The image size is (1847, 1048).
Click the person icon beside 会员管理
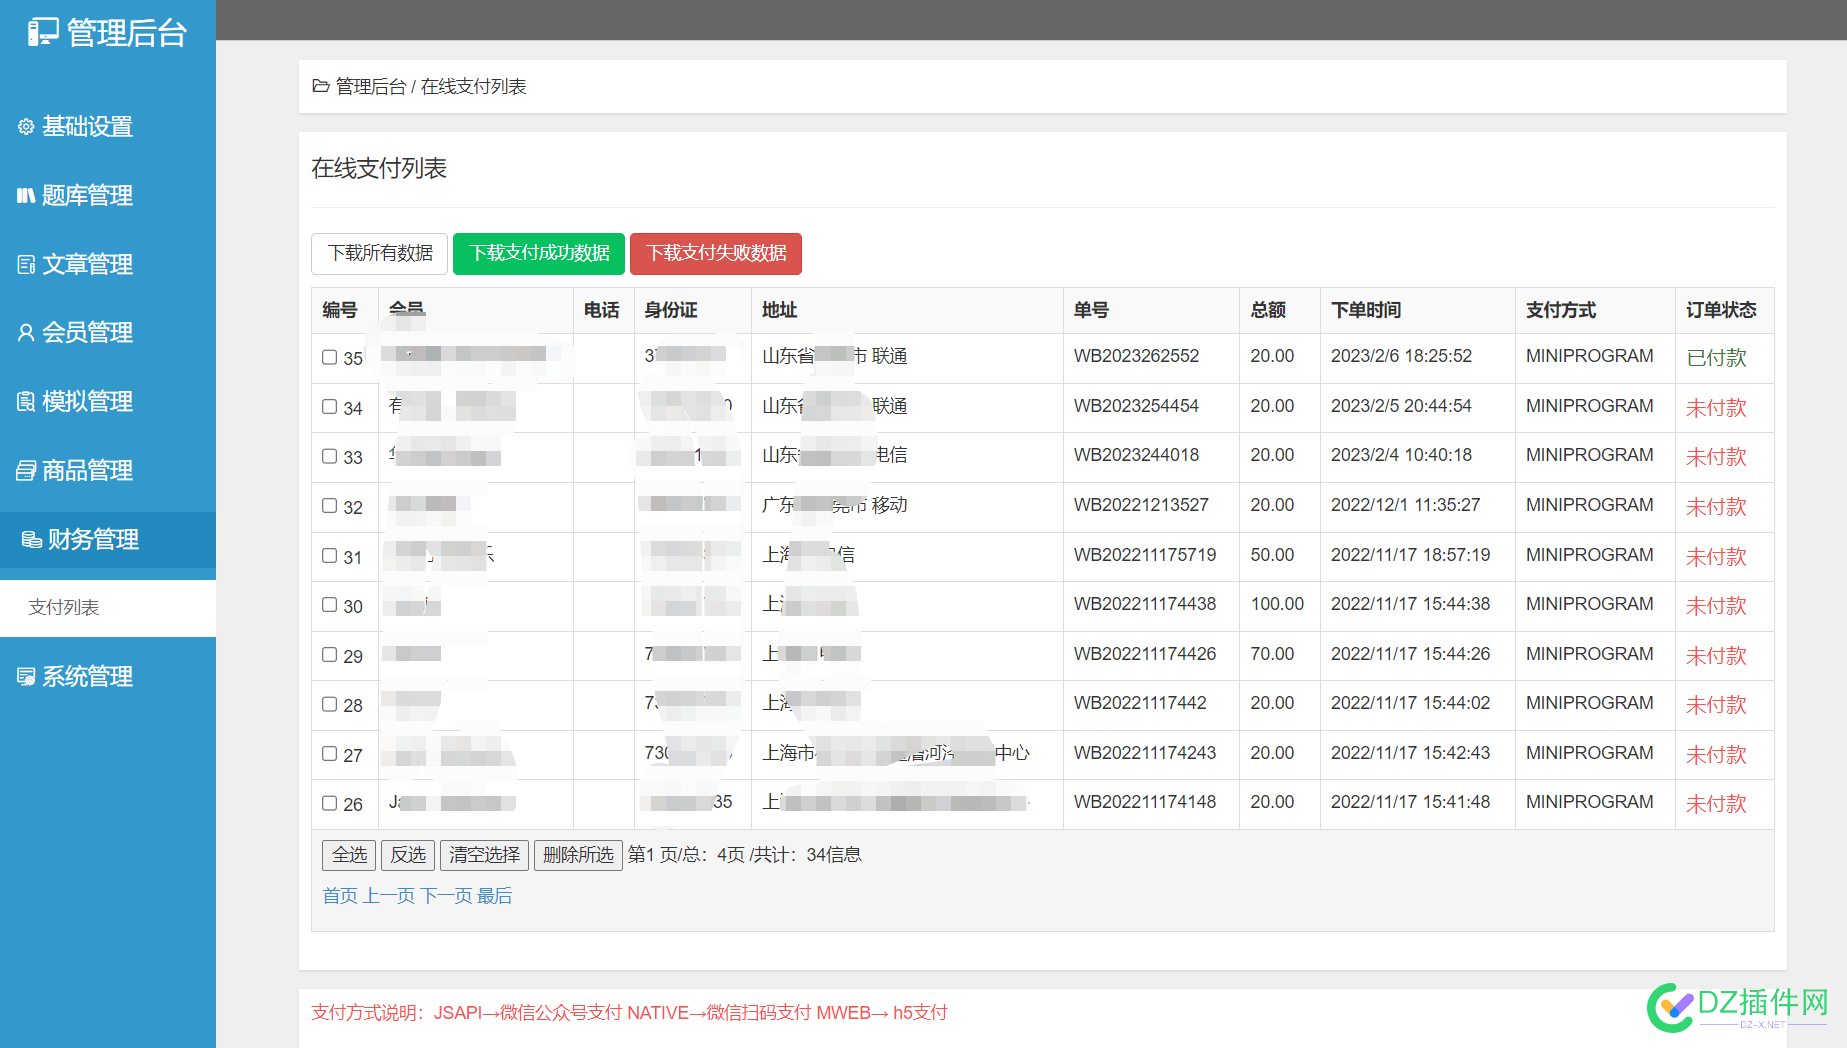(x=26, y=332)
